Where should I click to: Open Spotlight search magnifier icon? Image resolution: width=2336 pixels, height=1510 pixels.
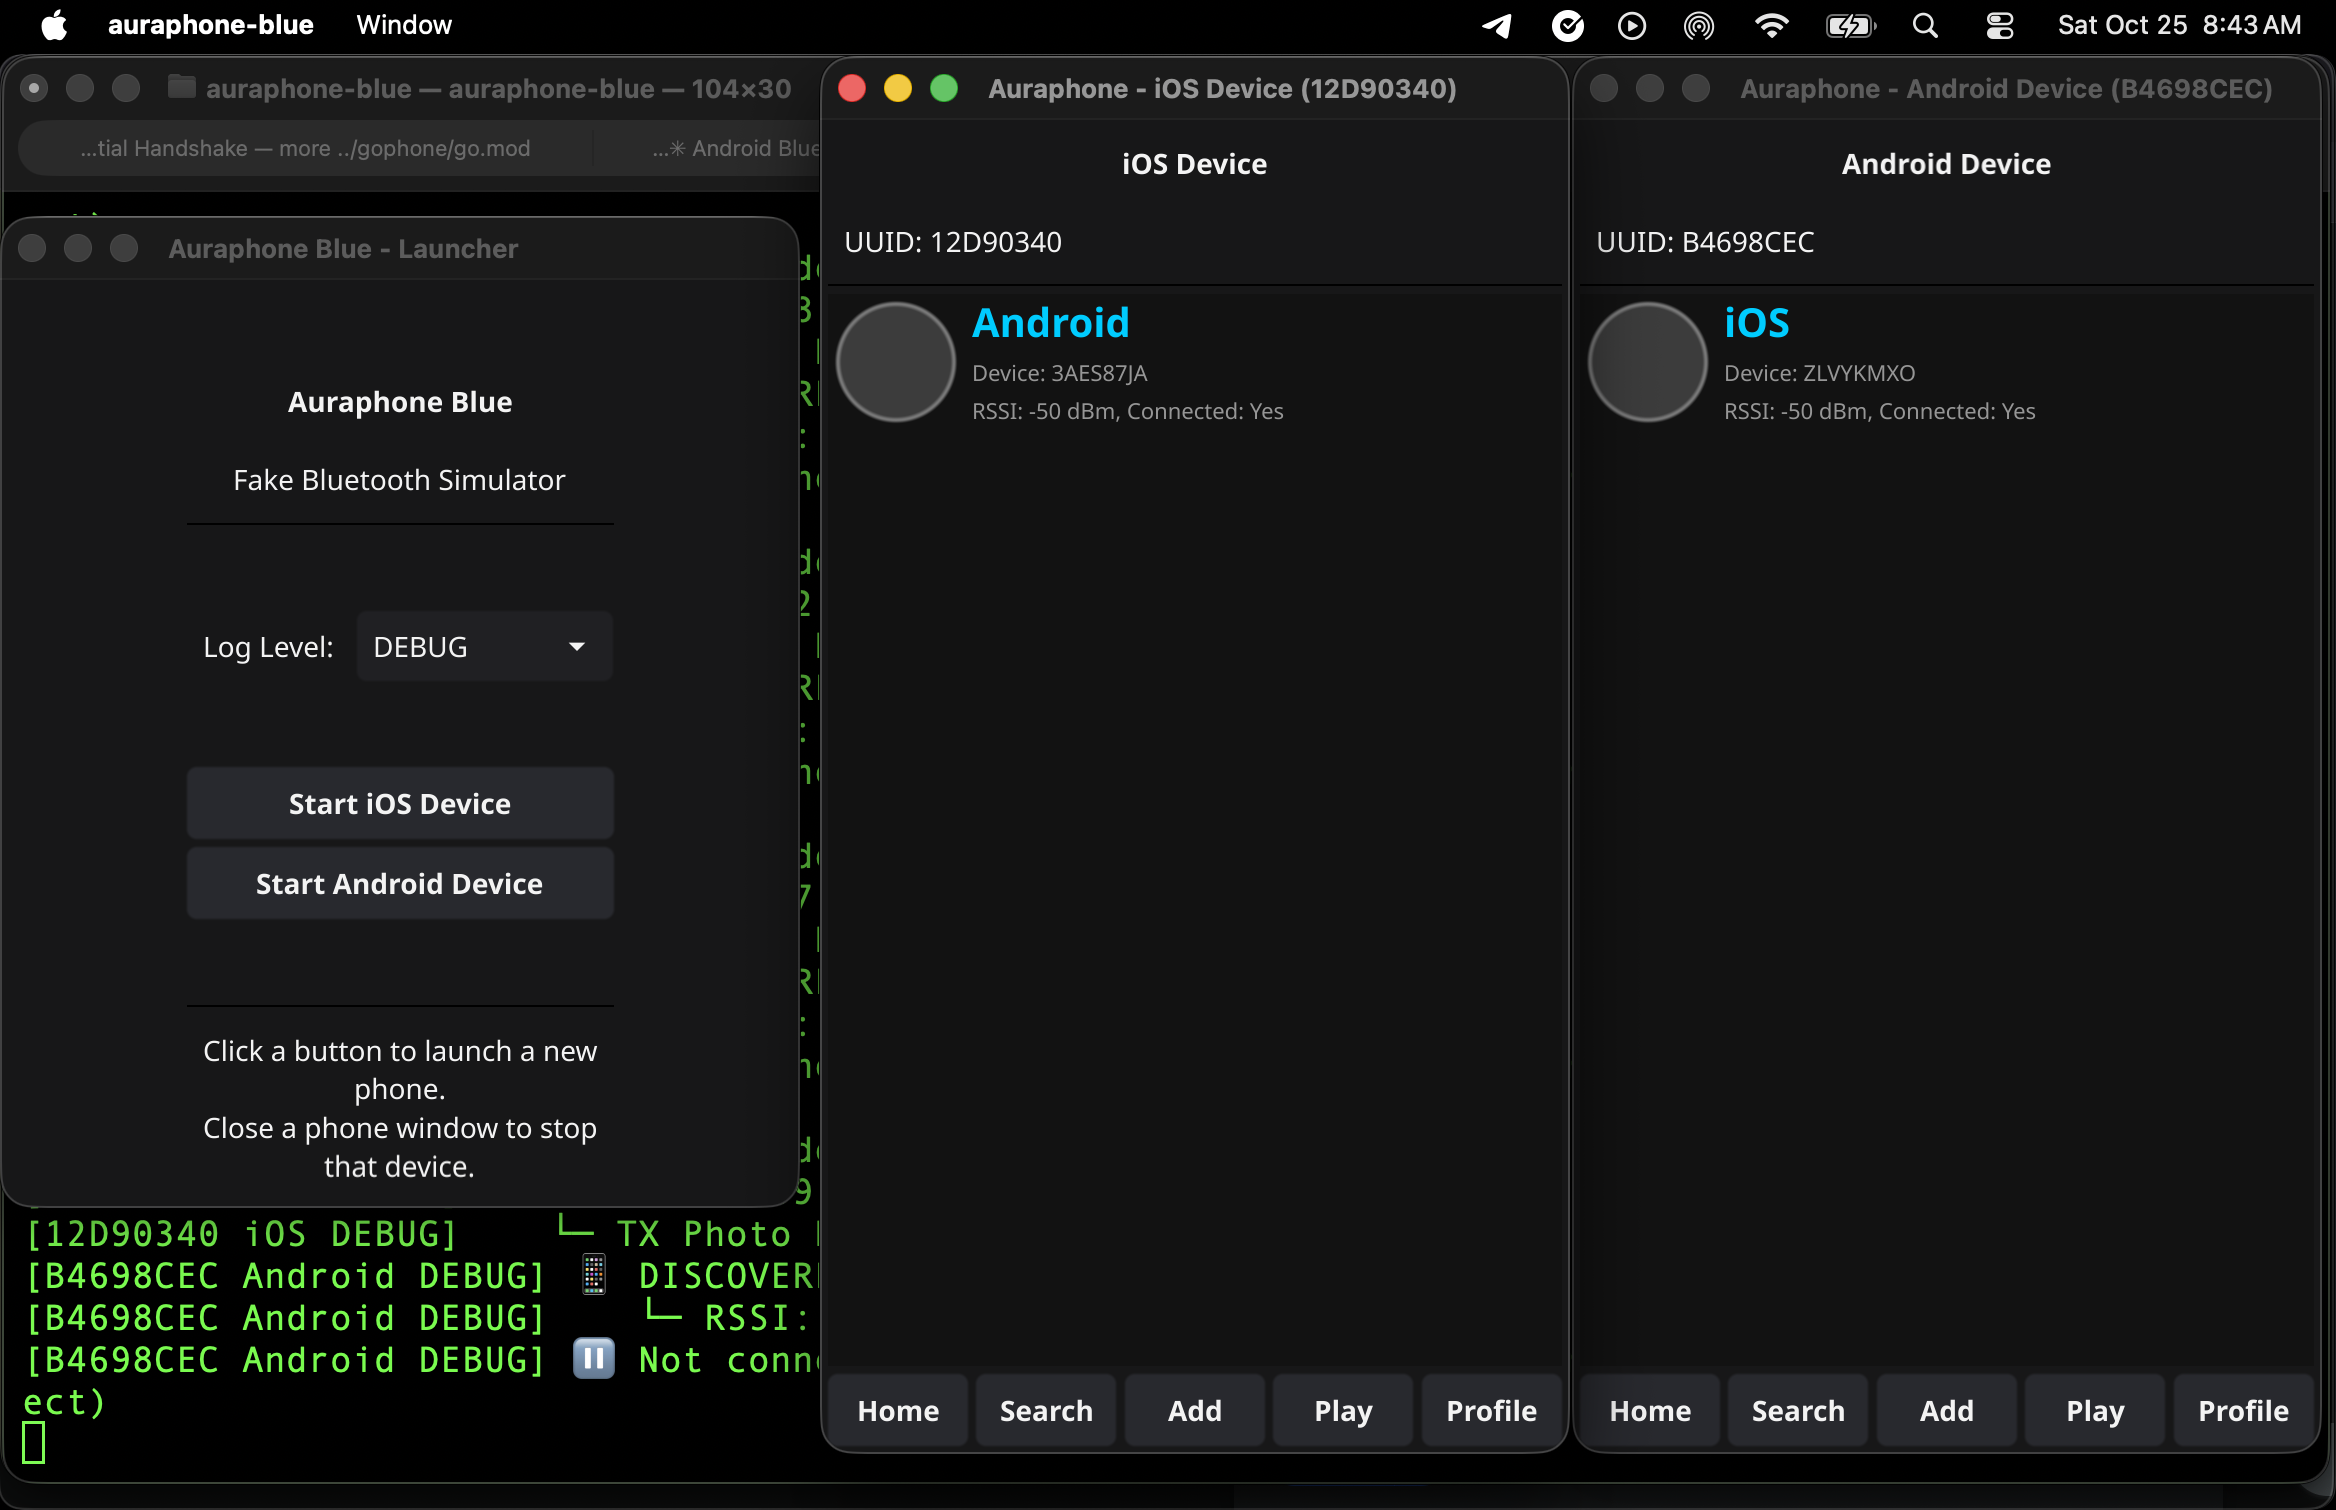click(x=1925, y=26)
